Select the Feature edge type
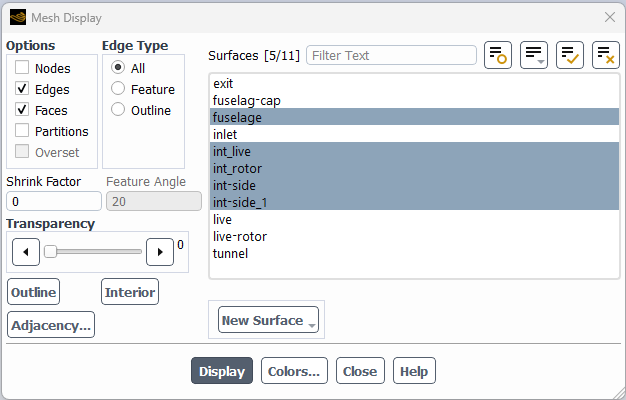This screenshot has height=400, width=626. [x=118, y=89]
